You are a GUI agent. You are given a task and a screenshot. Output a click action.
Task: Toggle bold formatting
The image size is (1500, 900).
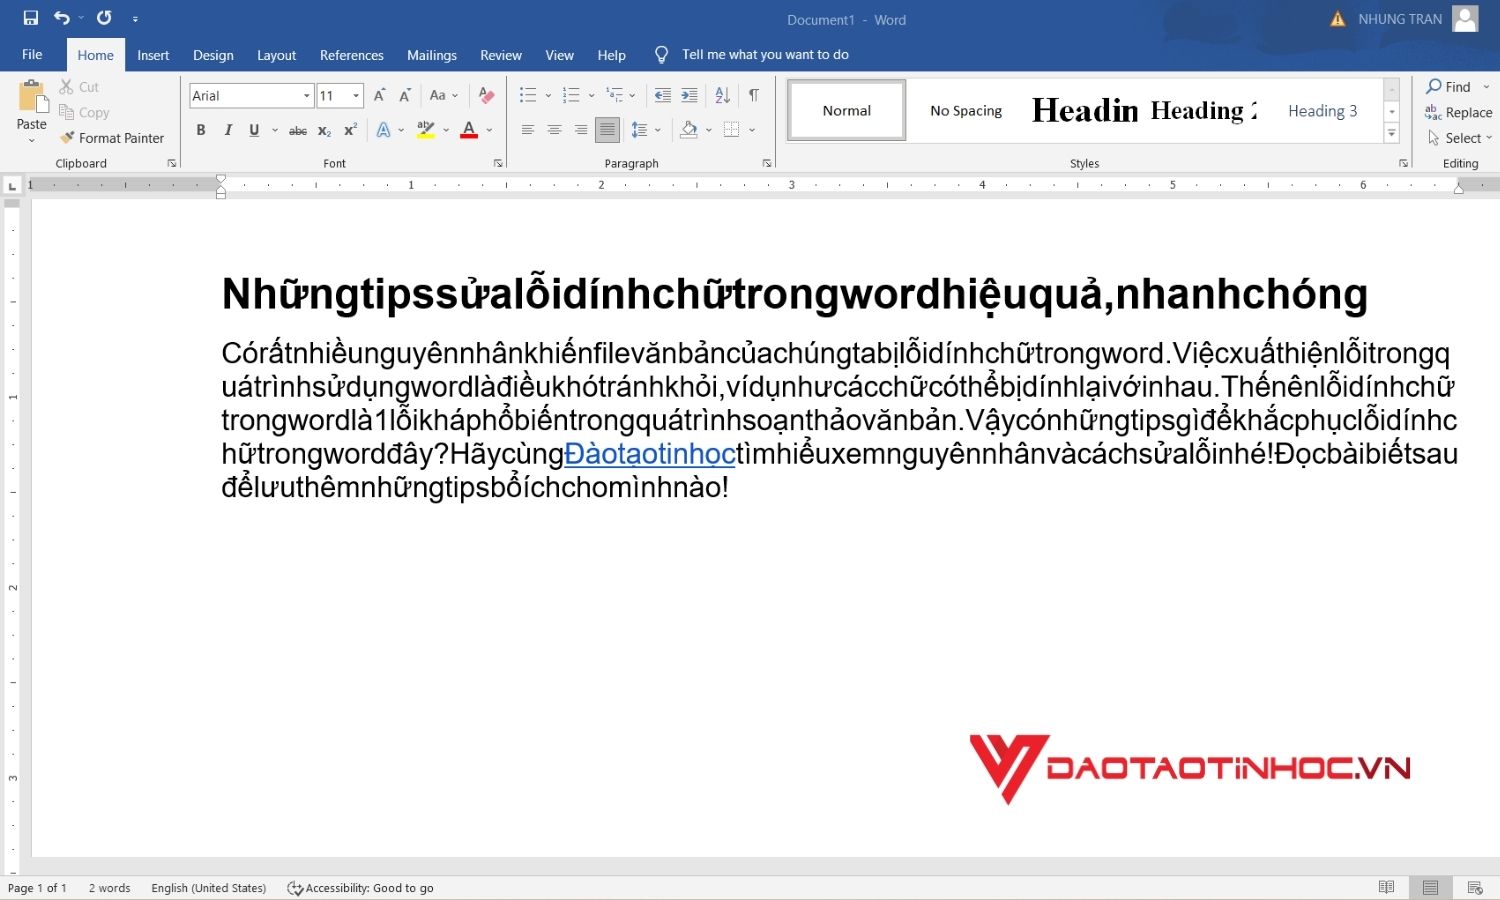201,130
